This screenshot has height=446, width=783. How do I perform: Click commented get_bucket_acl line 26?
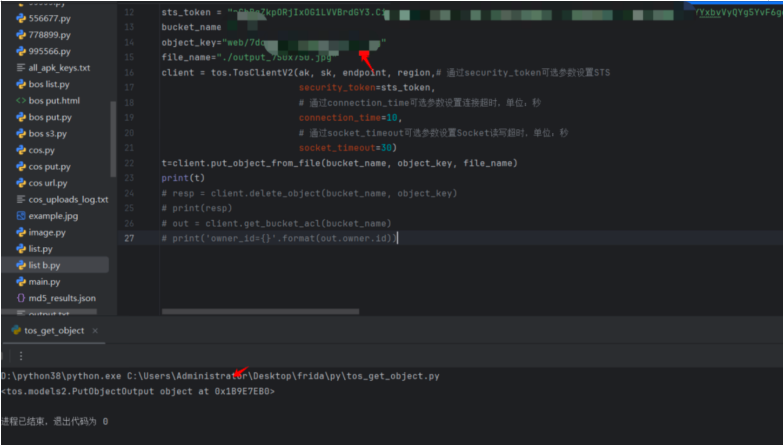(276, 223)
